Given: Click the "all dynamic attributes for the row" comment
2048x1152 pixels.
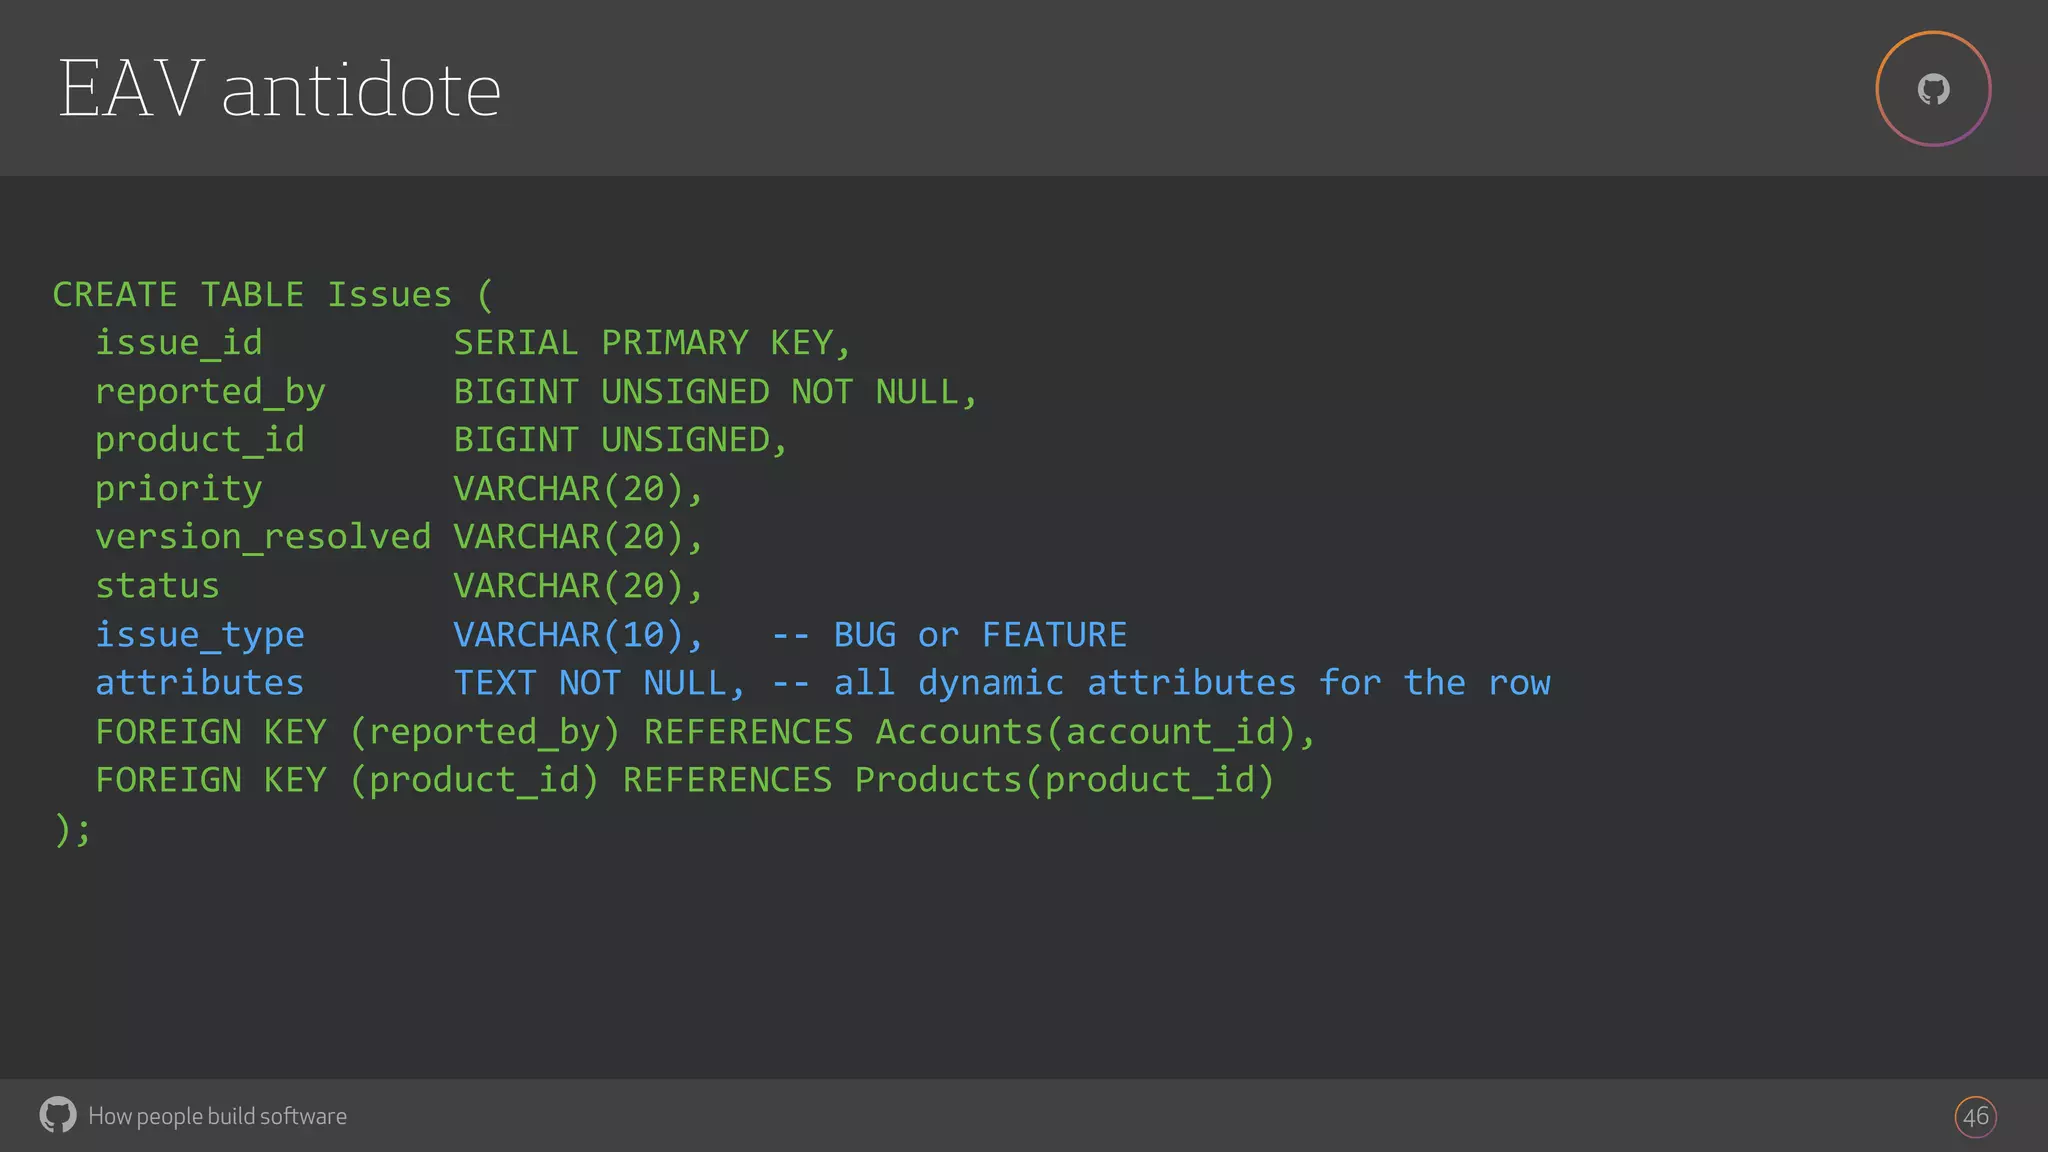Looking at the screenshot, I should [x=1192, y=683].
